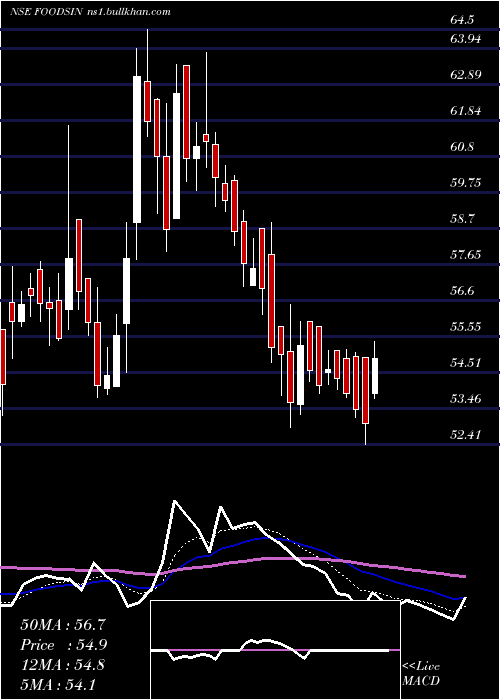The image size is (500, 700).
Task: Click the 50MA : 56.7 readout
Action: [64, 625]
